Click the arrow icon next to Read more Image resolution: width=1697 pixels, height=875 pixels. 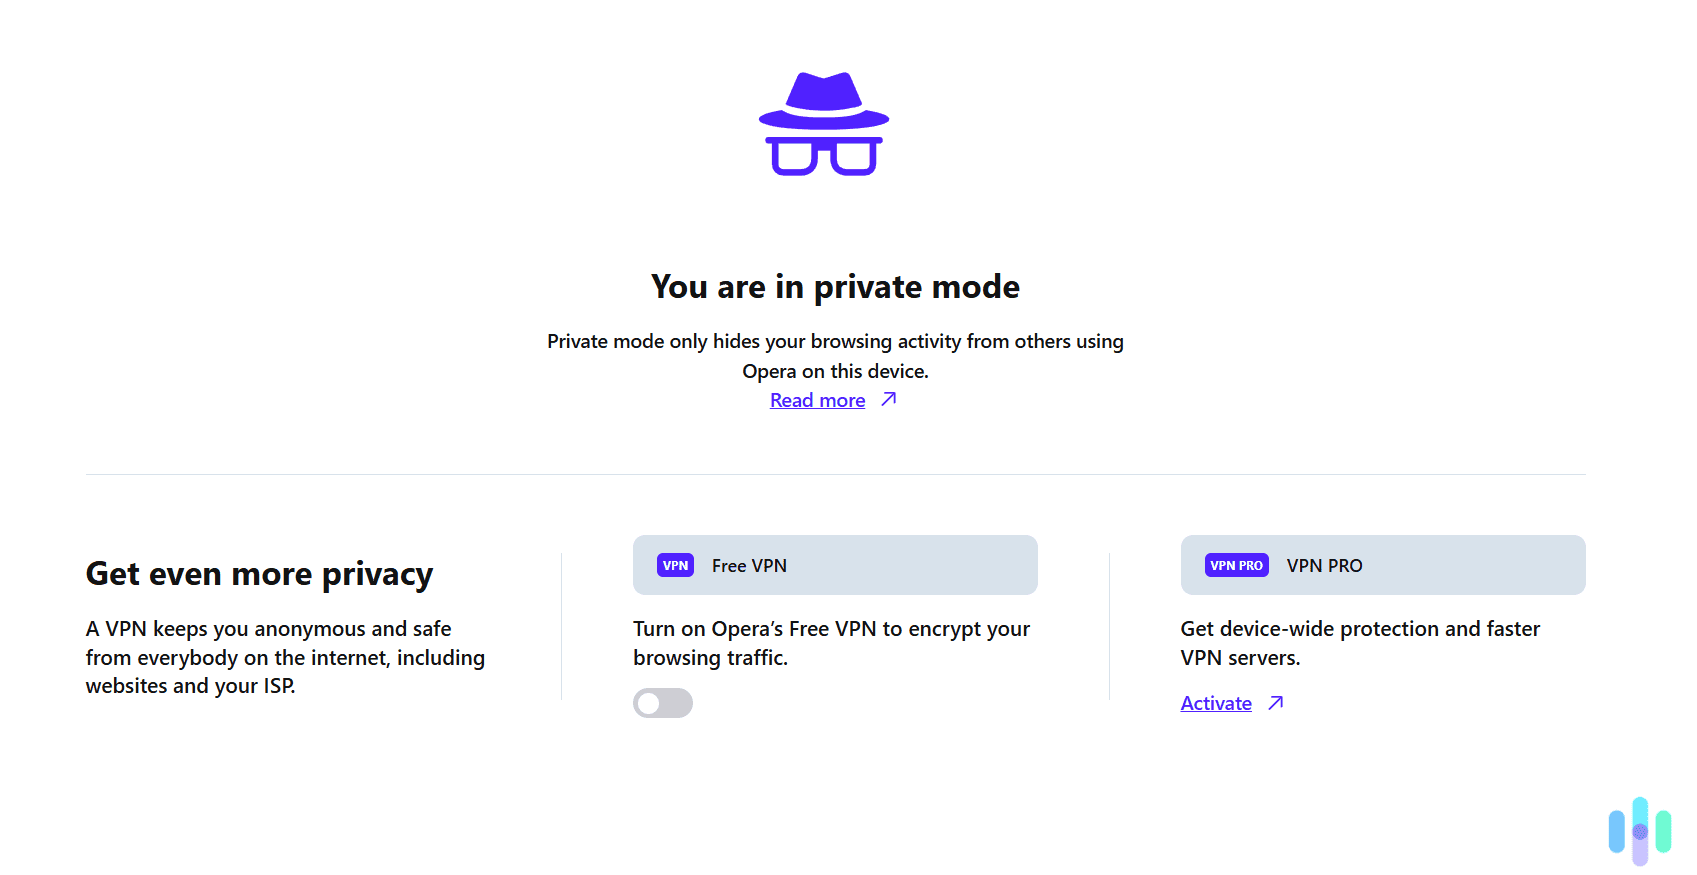[888, 399]
